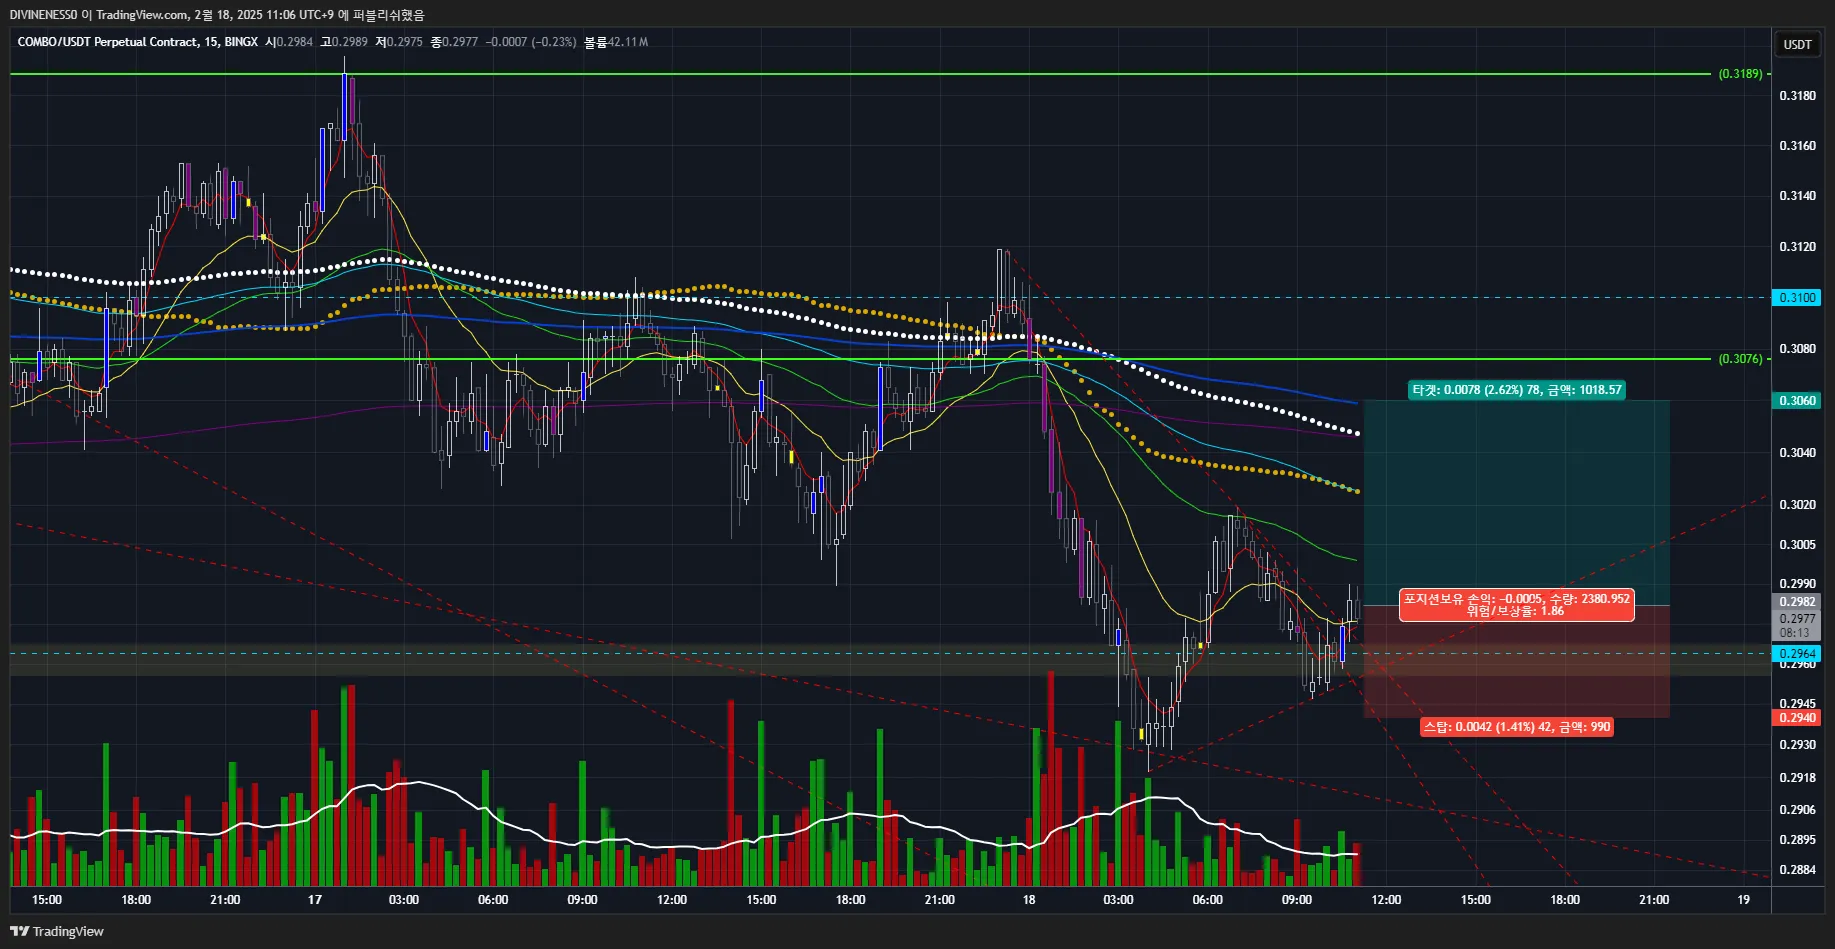Click the publisher header line DIVINENESS0 TradingView.com

click(217, 14)
